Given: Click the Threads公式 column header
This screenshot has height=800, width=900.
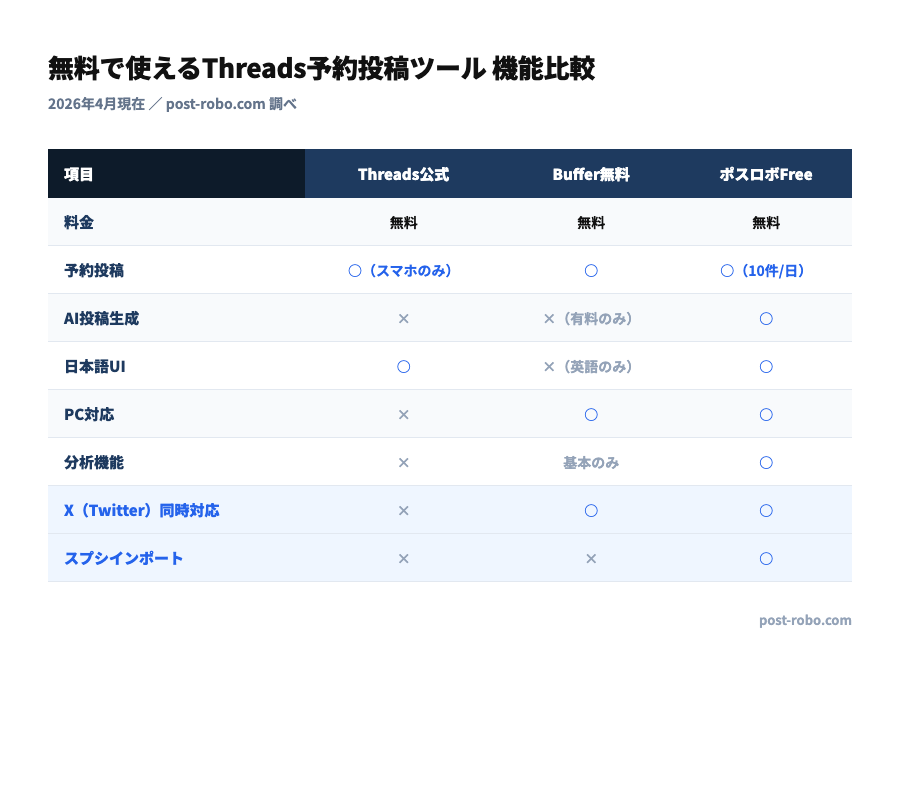Looking at the screenshot, I should (x=404, y=174).
